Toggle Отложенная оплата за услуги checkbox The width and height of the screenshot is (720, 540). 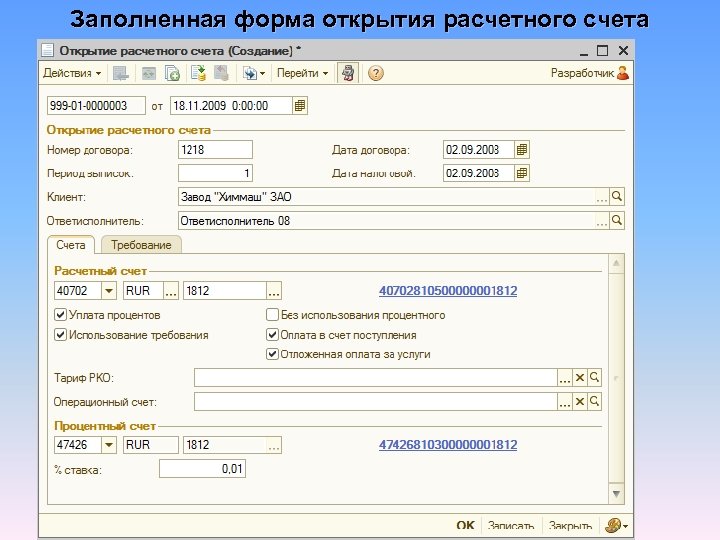point(272,354)
